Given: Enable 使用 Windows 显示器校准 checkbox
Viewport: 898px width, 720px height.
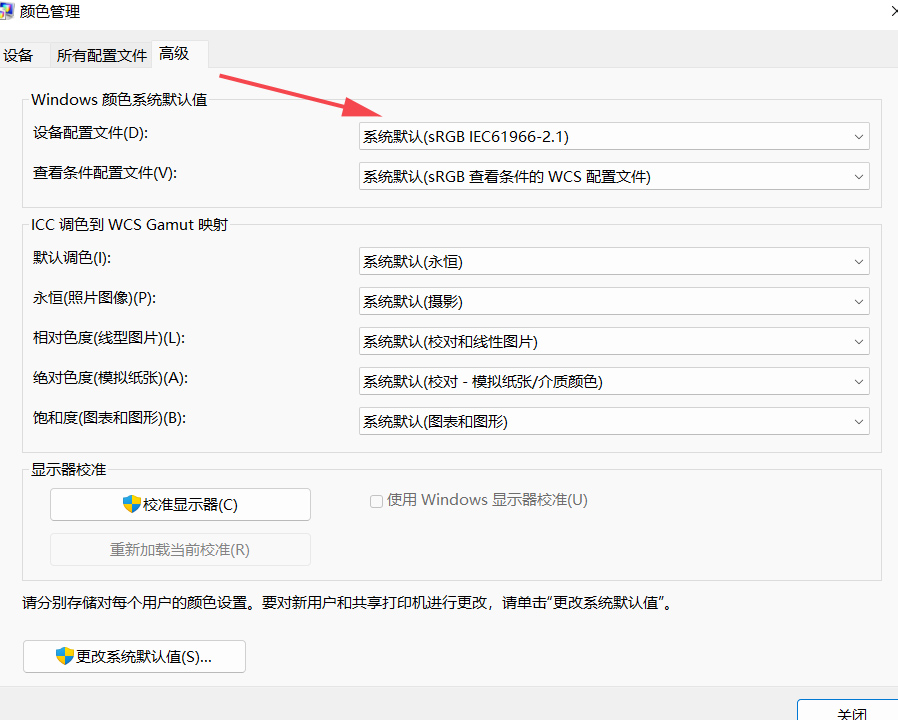Looking at the screenshot, I should [x=376, y=501].
